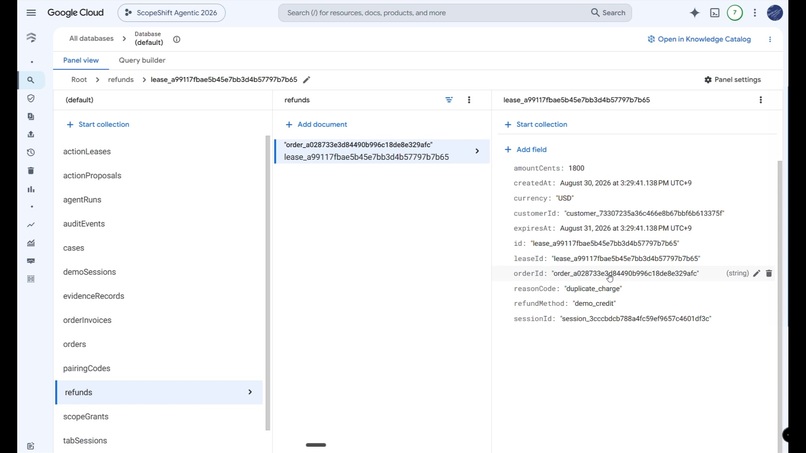Click the Firestore logo in sidebar
The image size is (806, 453).
(x=31, y=38)
